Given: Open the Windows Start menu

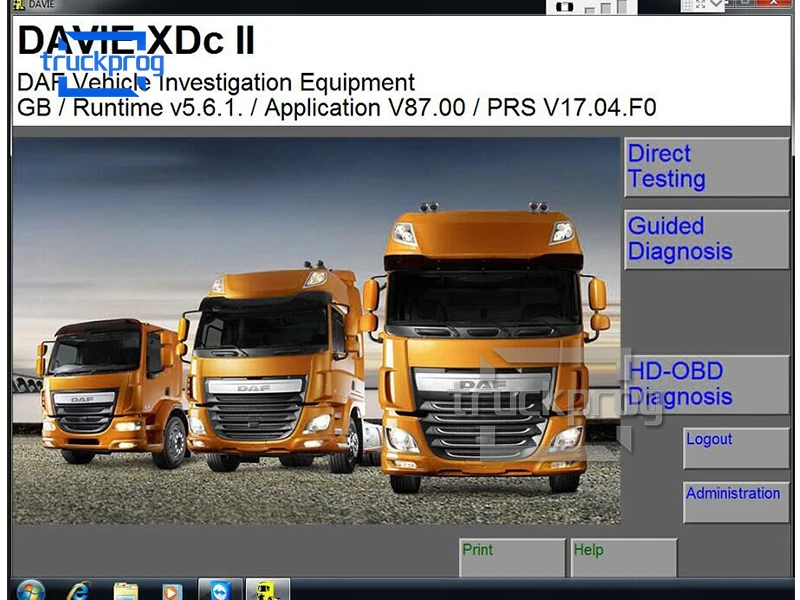Looking at the screenshot, I should point(31,591).
